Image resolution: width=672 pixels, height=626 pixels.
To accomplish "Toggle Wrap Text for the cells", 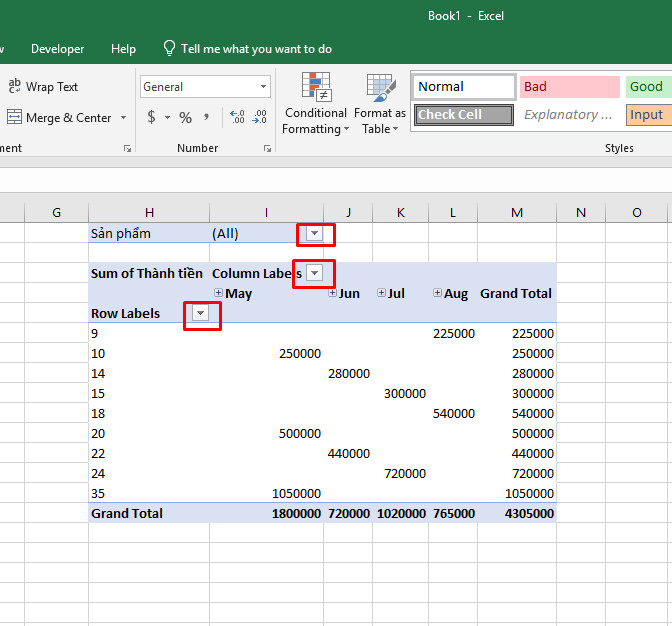I will click(43, 87).
